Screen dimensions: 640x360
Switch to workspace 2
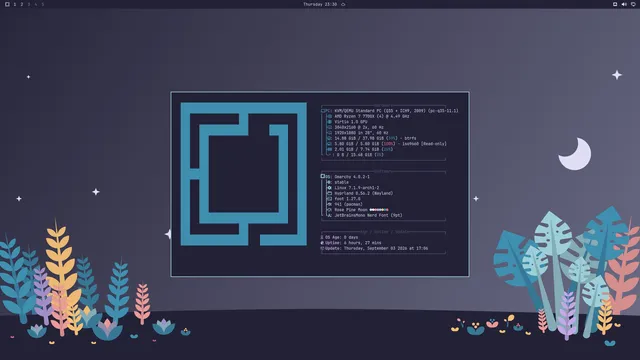click(22, 4)
